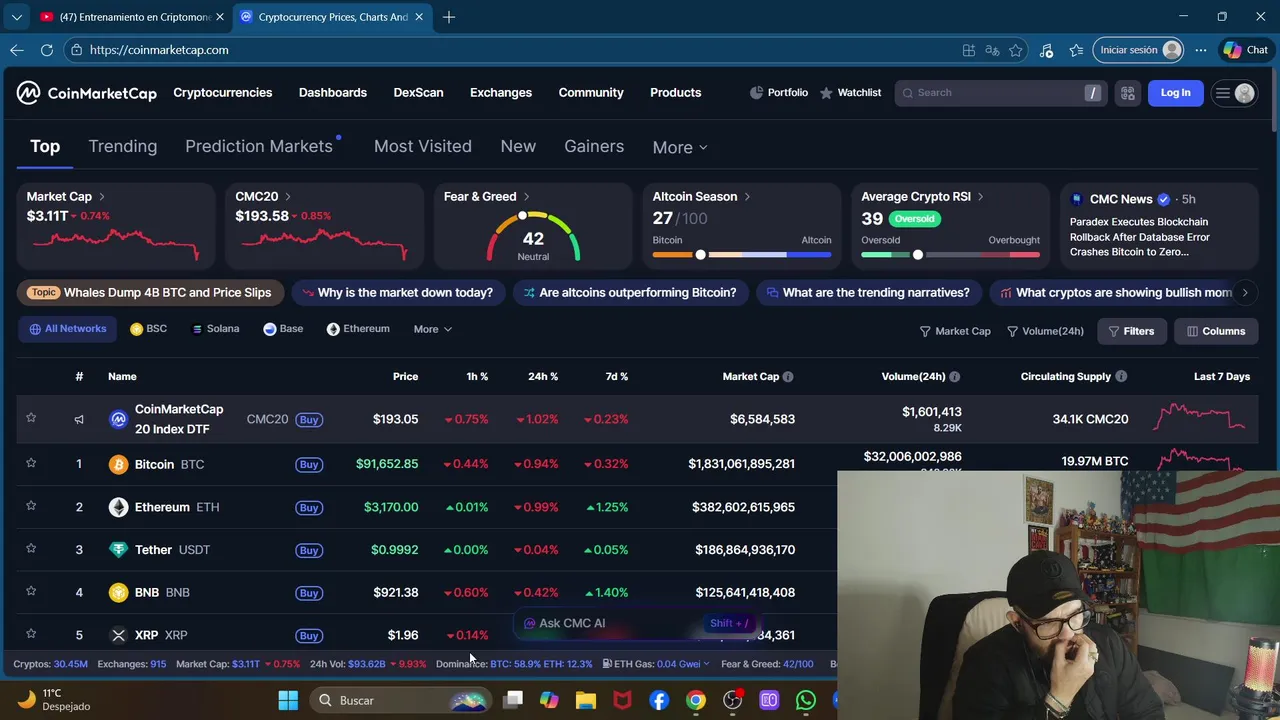Open the Windows Start menu
The image size is (1280, 720).
point(288,700)
